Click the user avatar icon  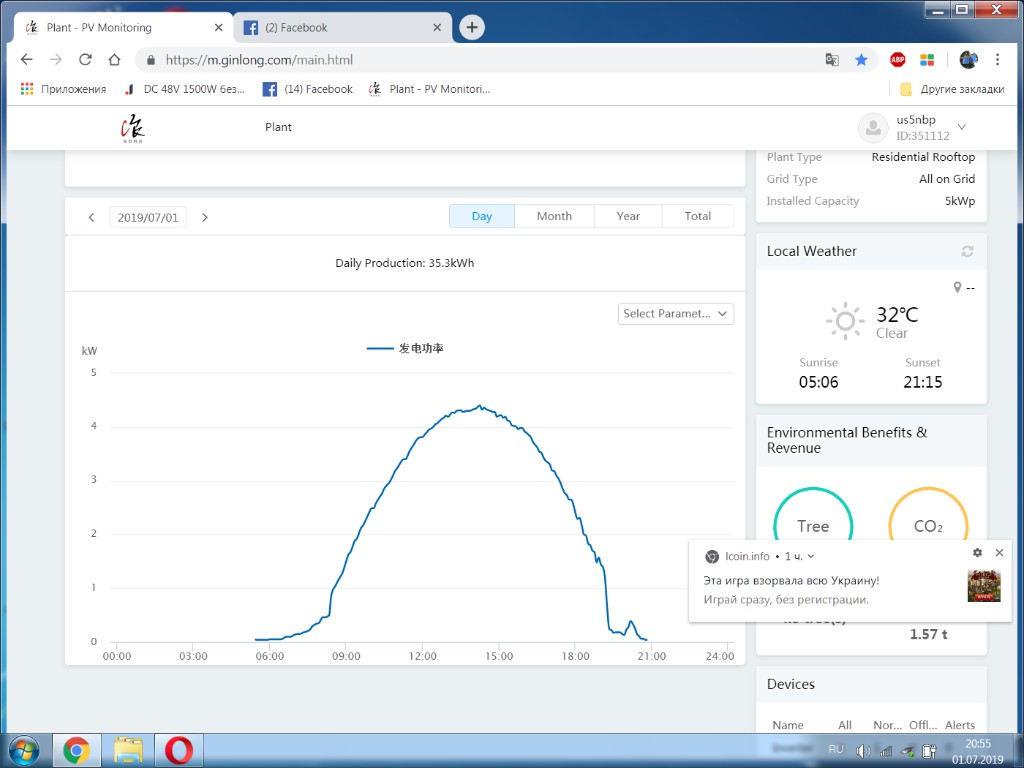click(x=873, y=128)
